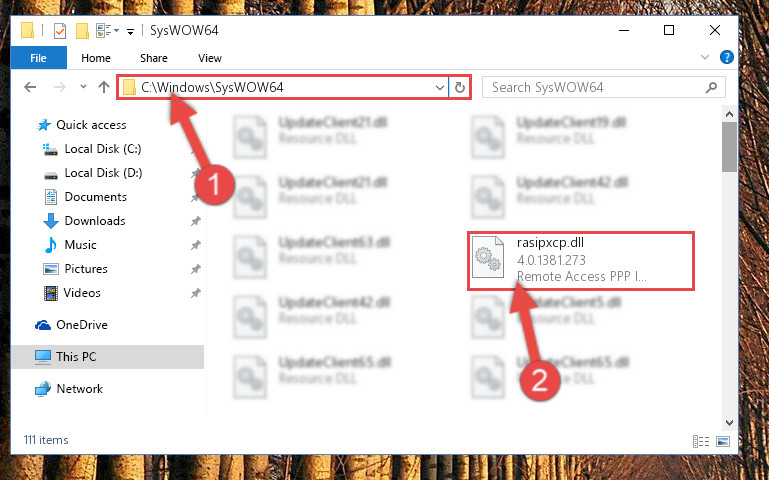Expand the address bar history dropdown
769x480 pixels.
[439, 87]
